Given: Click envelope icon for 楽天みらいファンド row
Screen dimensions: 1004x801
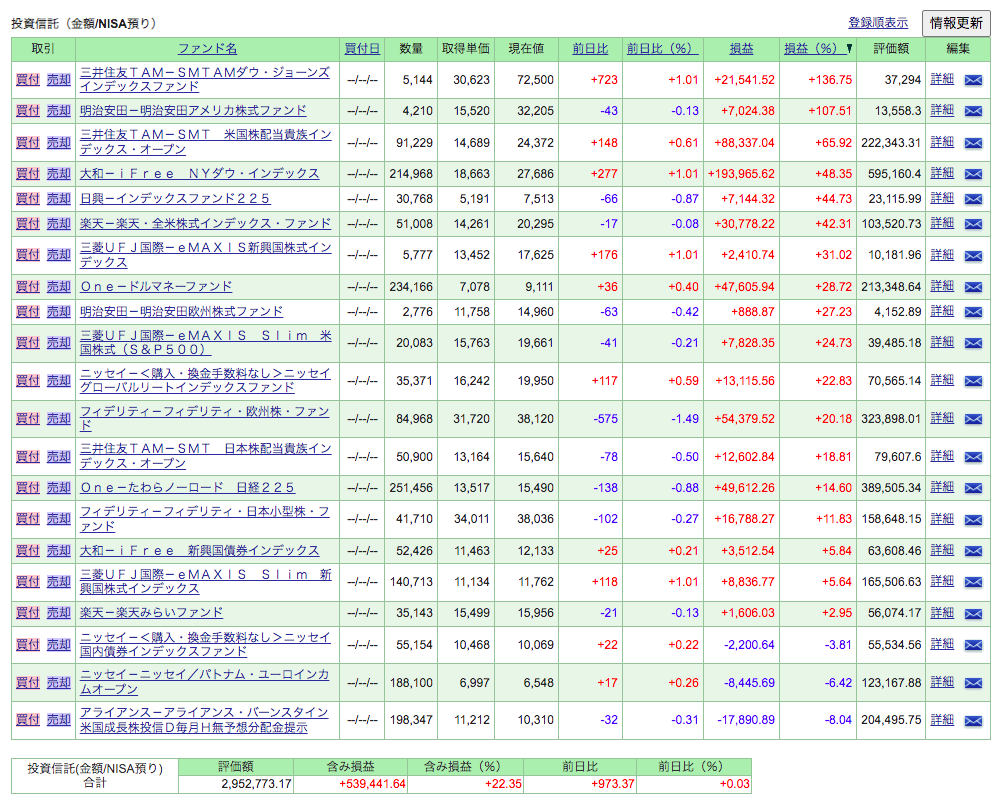Looking at the screenshot, I should pyautogui.click(x=973, y=613).
